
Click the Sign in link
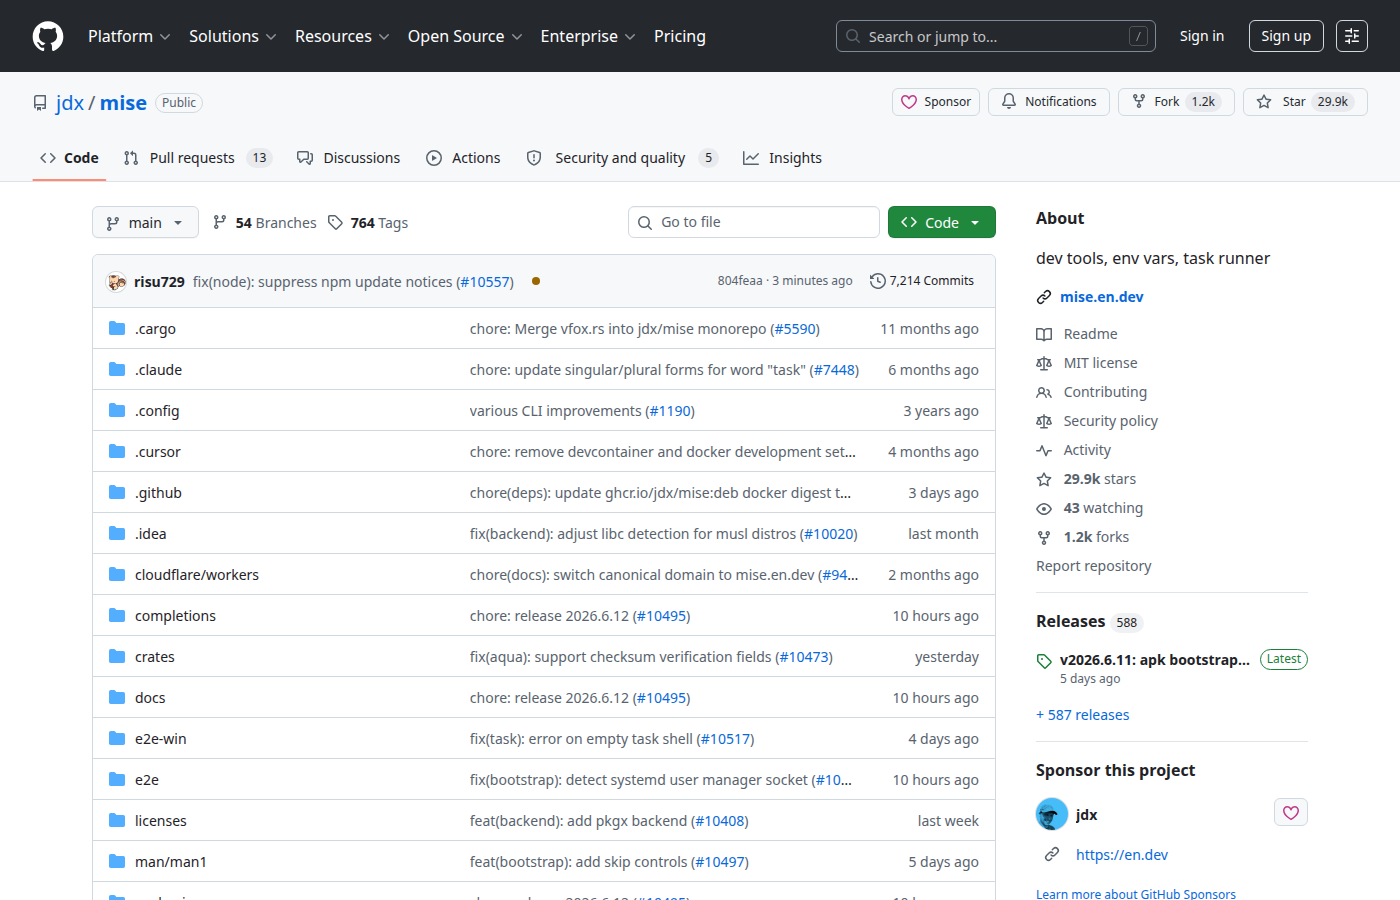point(1202,36)
